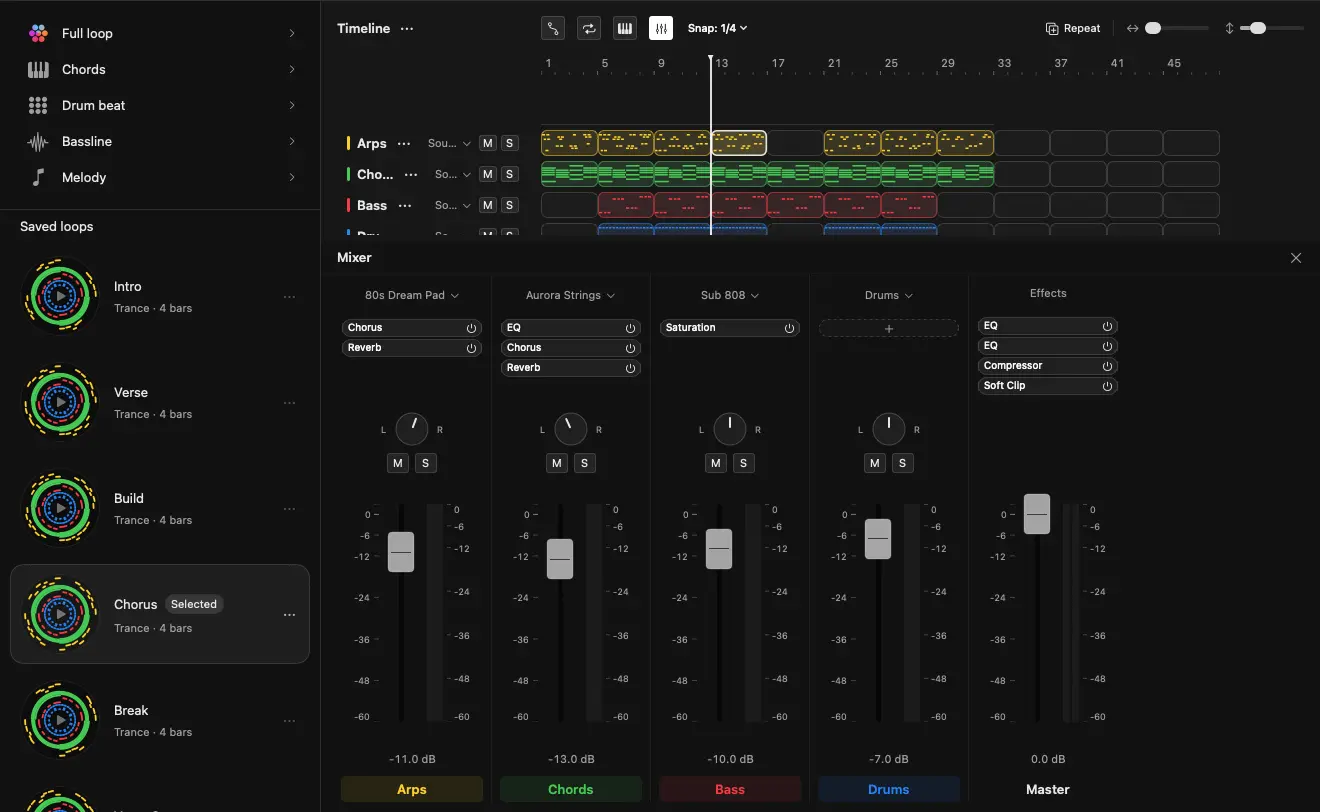Toggle Soft Clip power on Master
Image resolution: width=1320 pixels, height=812 pixels.
pyautogui.click(x=1107, y=386)
